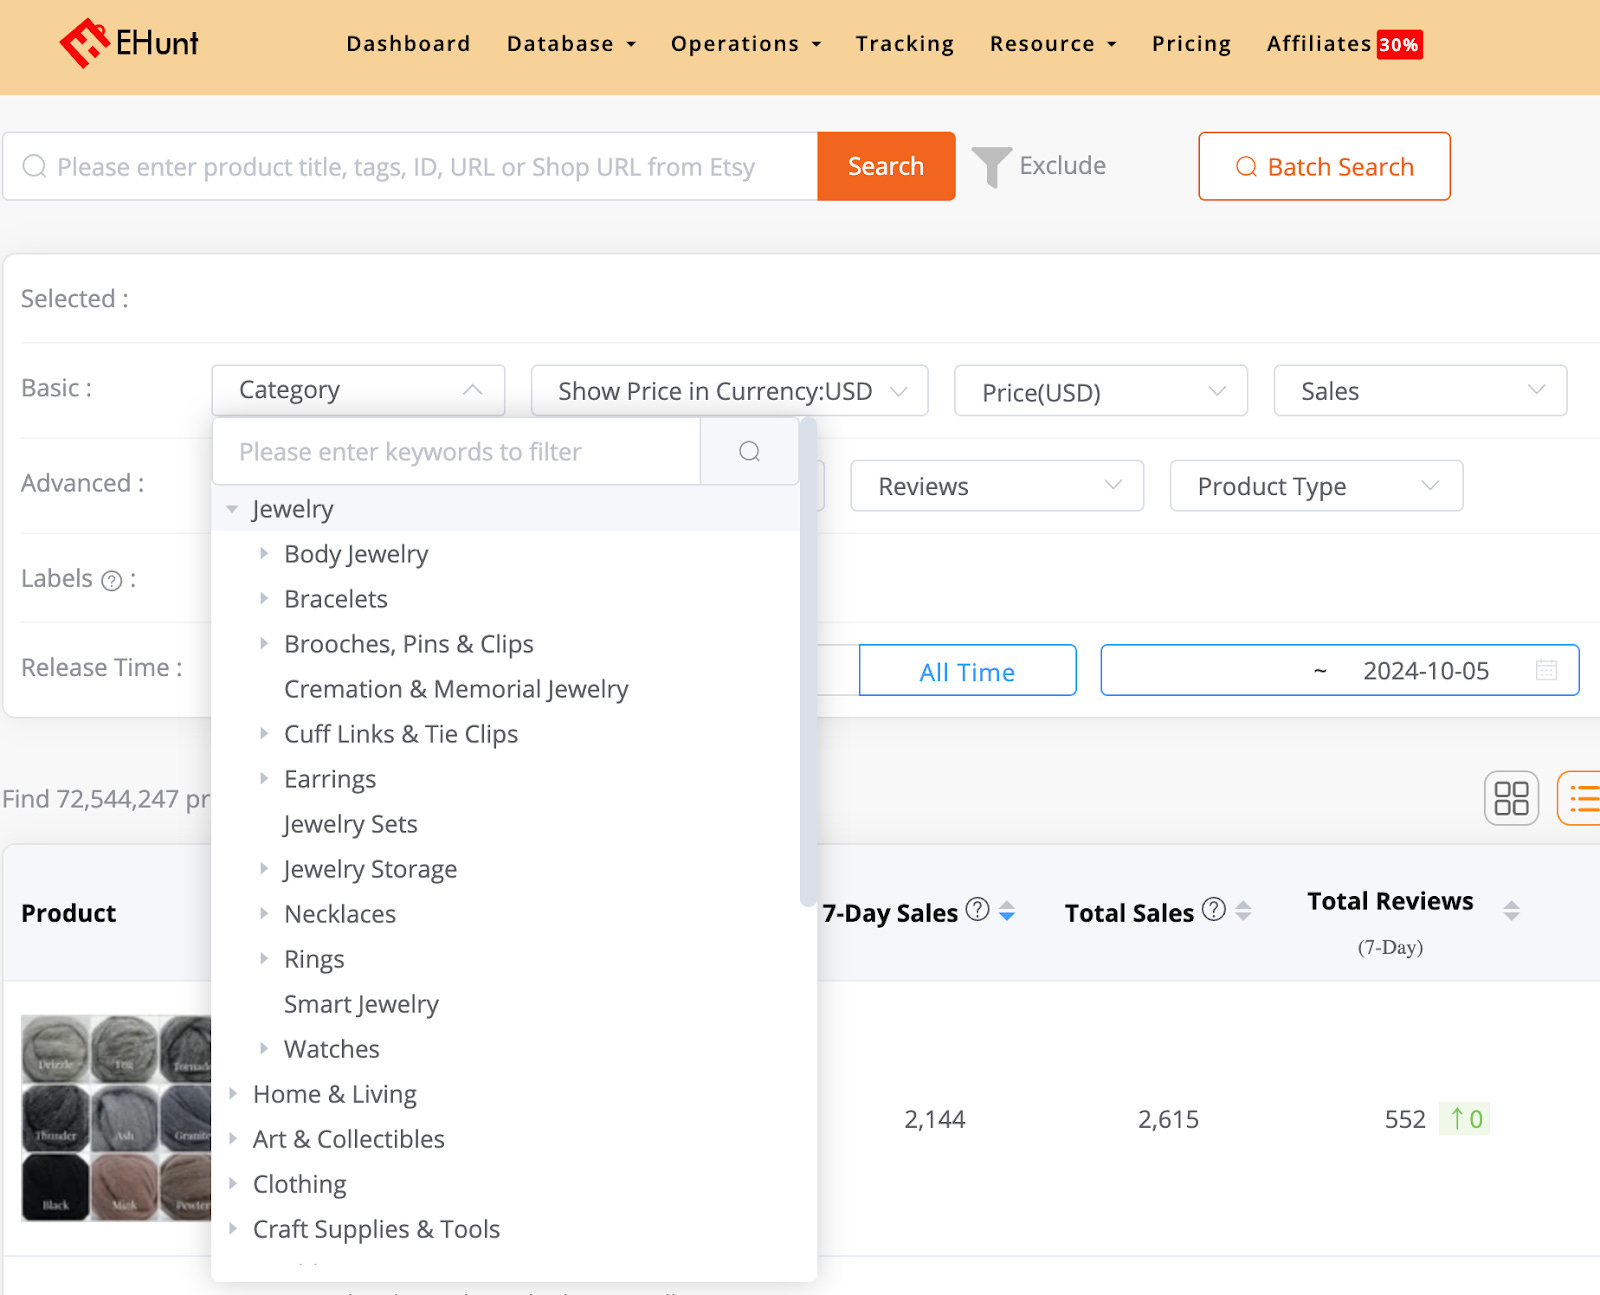
Task: Click the Exclude filter funnel icon
Action: (991, 166)
